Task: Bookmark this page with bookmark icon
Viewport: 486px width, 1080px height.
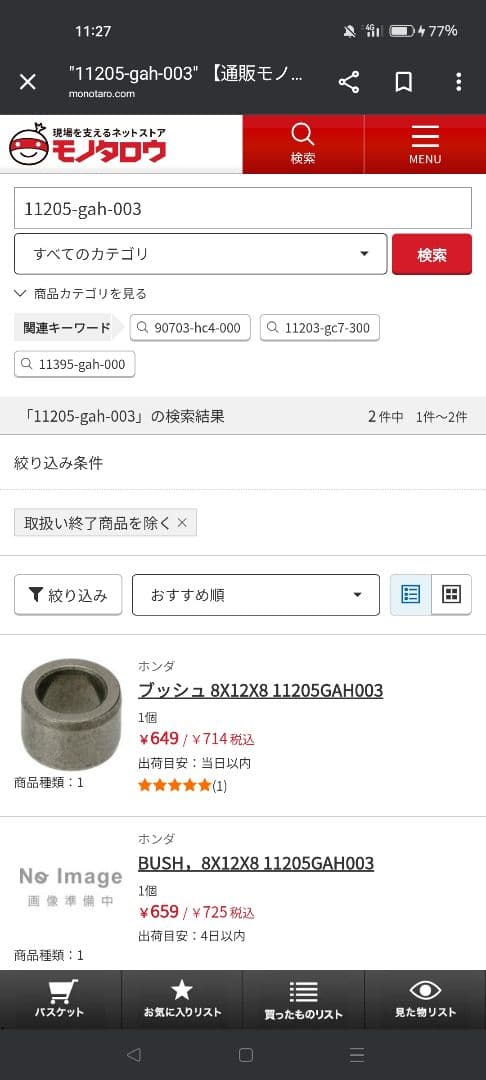Action: click(403, 83)
